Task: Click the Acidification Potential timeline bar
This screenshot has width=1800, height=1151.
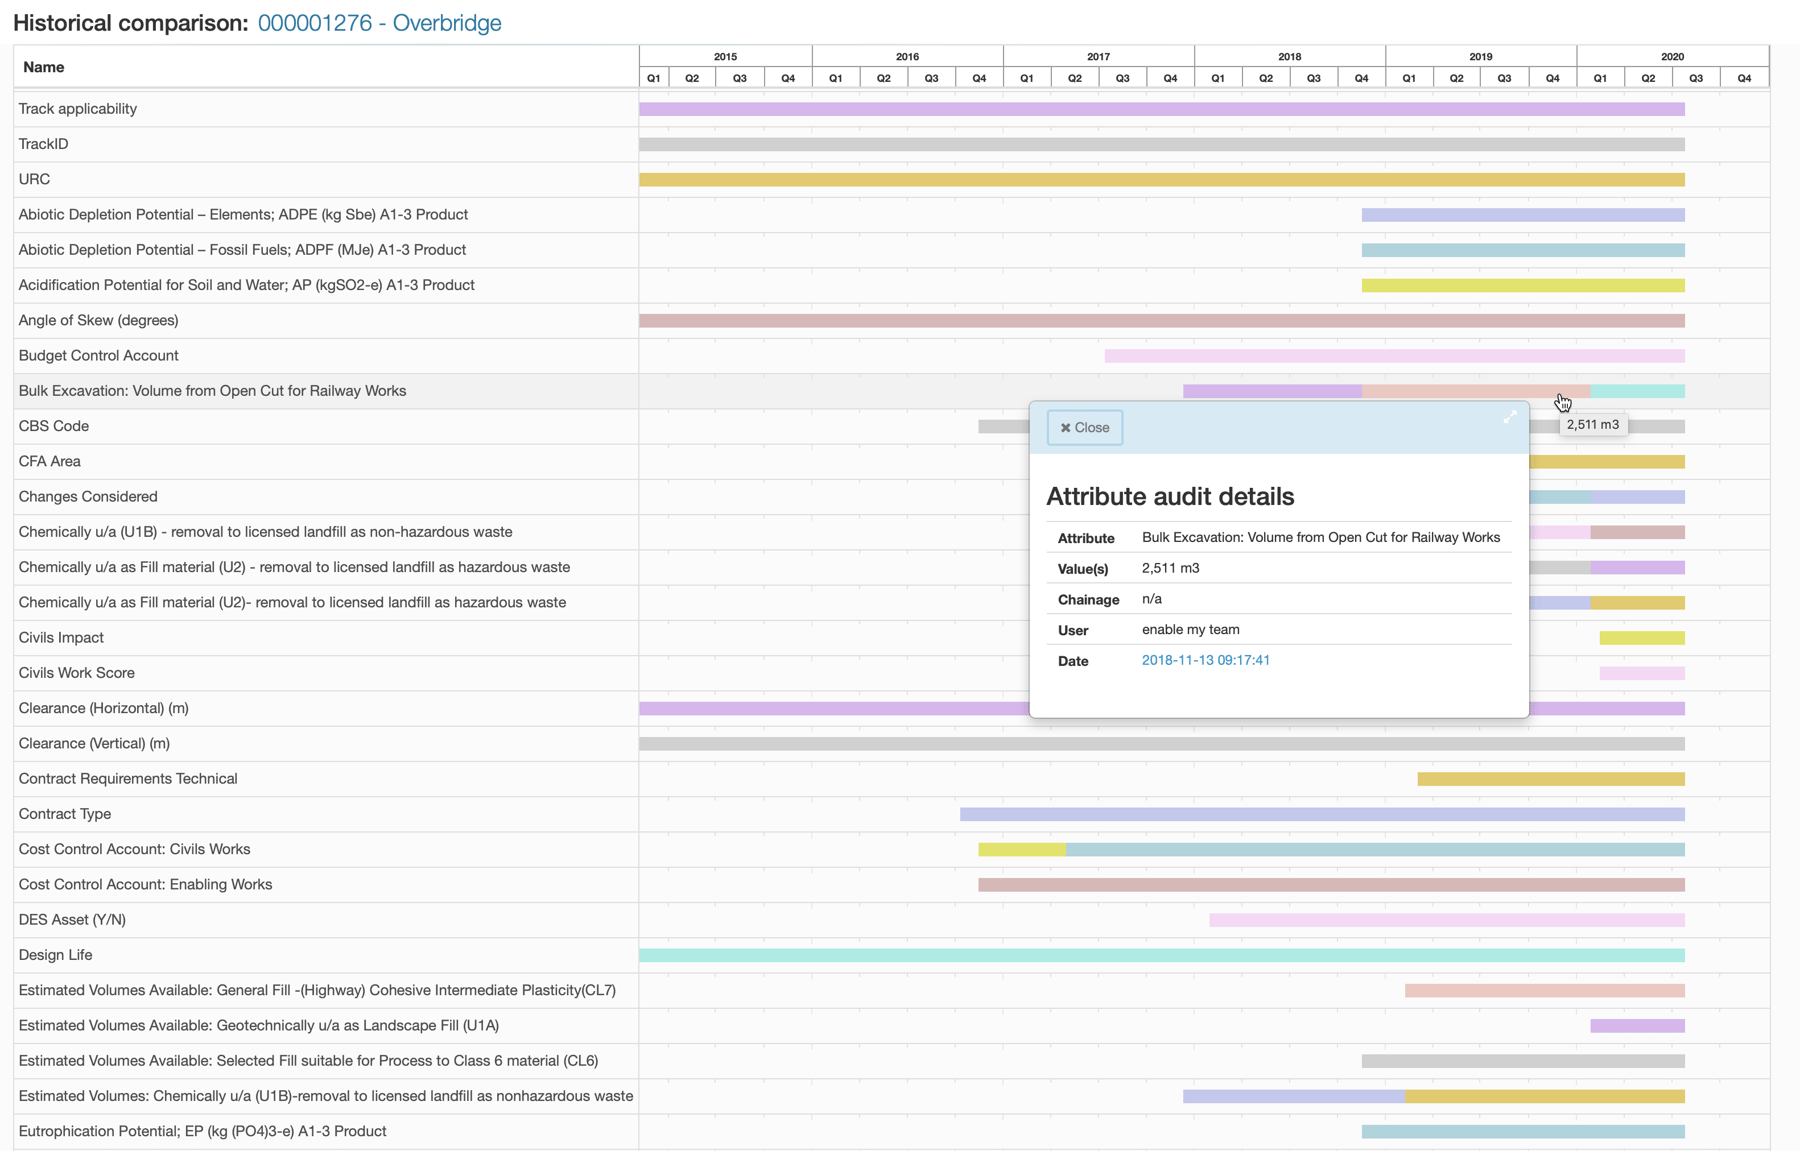Action: pos(1523,286)
